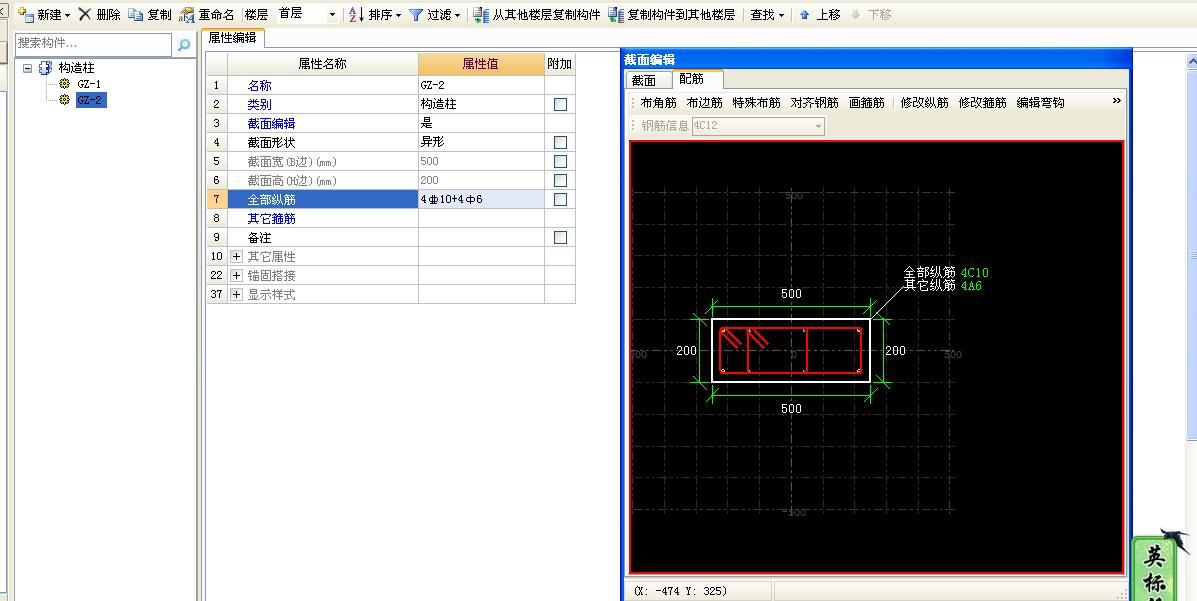Click the 修改箍筋 toolbar button

tap(982, 102)
